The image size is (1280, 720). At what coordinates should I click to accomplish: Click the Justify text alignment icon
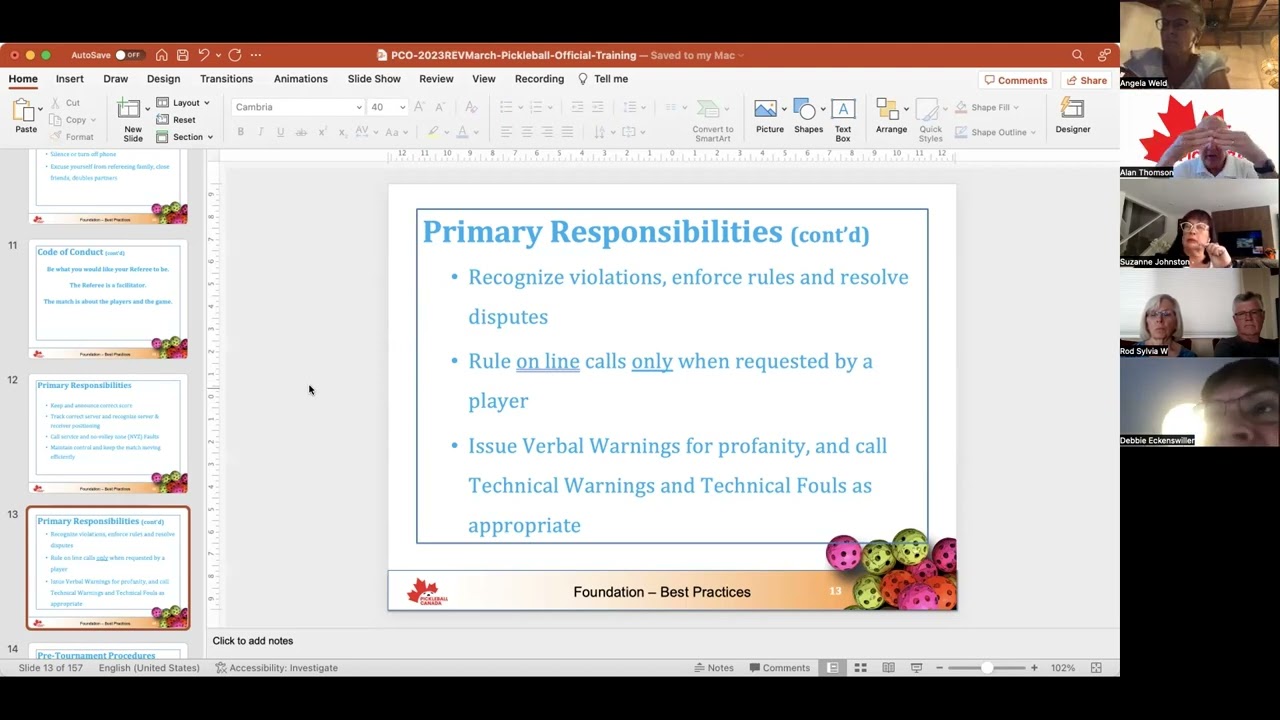pos(567,132)
